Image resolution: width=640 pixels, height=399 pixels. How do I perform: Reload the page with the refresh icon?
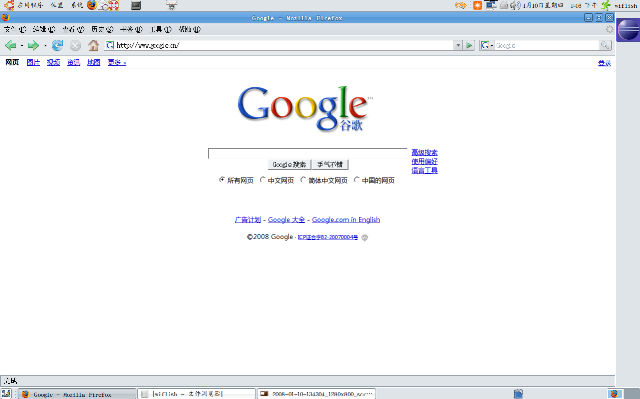click(x=57, y=45)
